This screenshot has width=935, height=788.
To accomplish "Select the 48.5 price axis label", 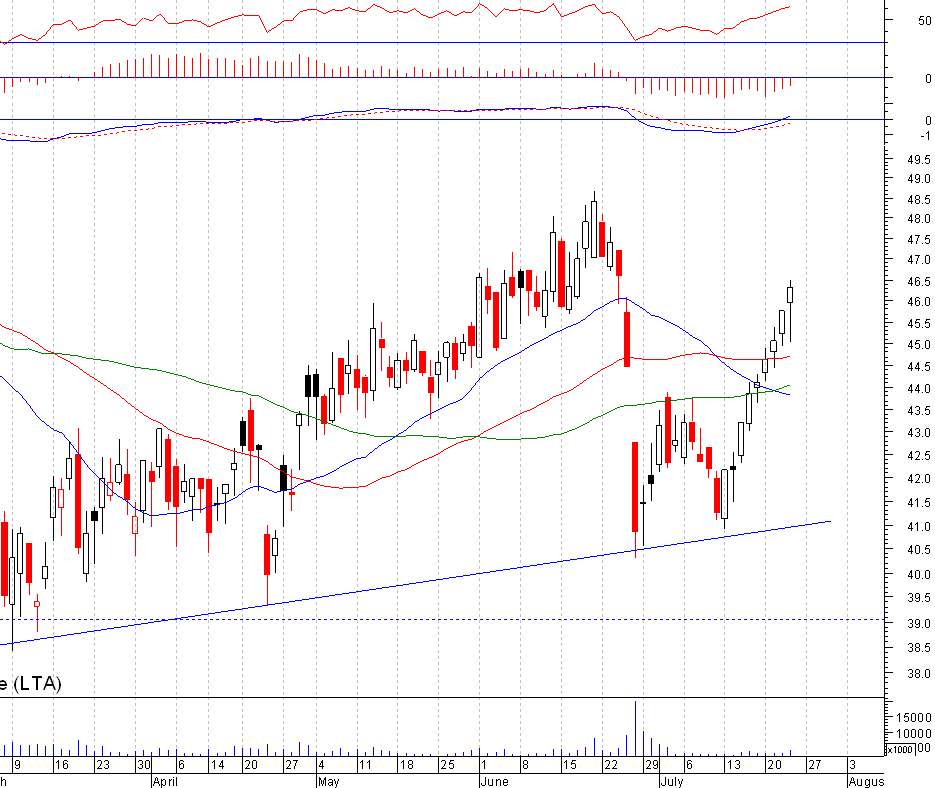I will tap(918, 199).
